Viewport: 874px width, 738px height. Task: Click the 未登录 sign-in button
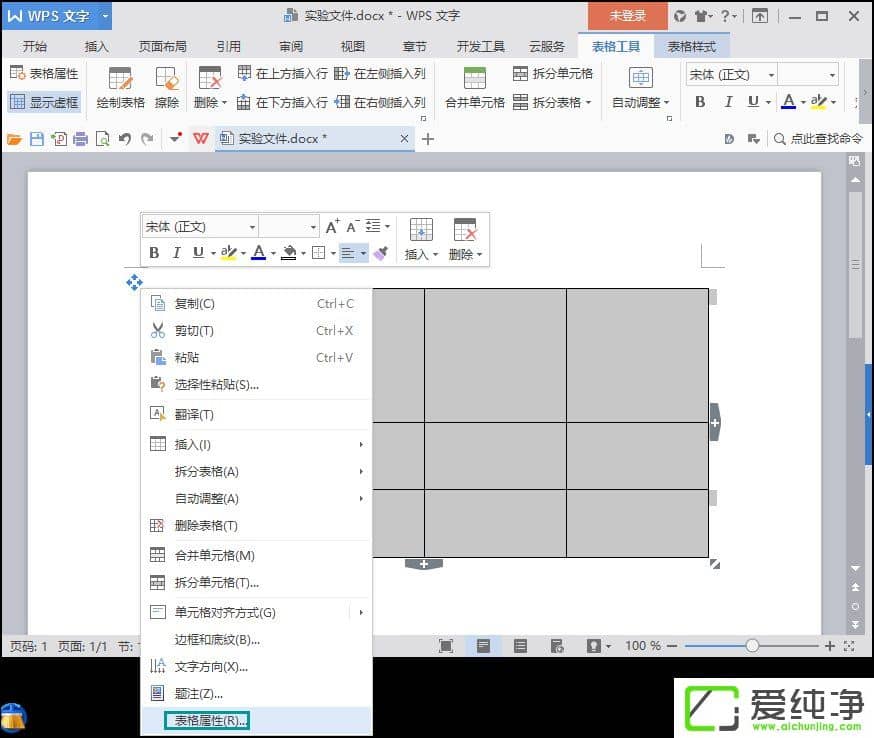pos(627,16)
